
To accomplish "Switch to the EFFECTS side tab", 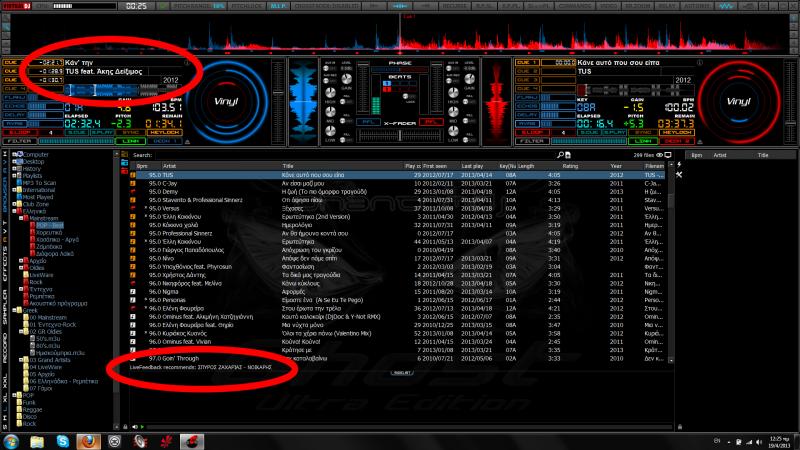I will pos(5,265).
